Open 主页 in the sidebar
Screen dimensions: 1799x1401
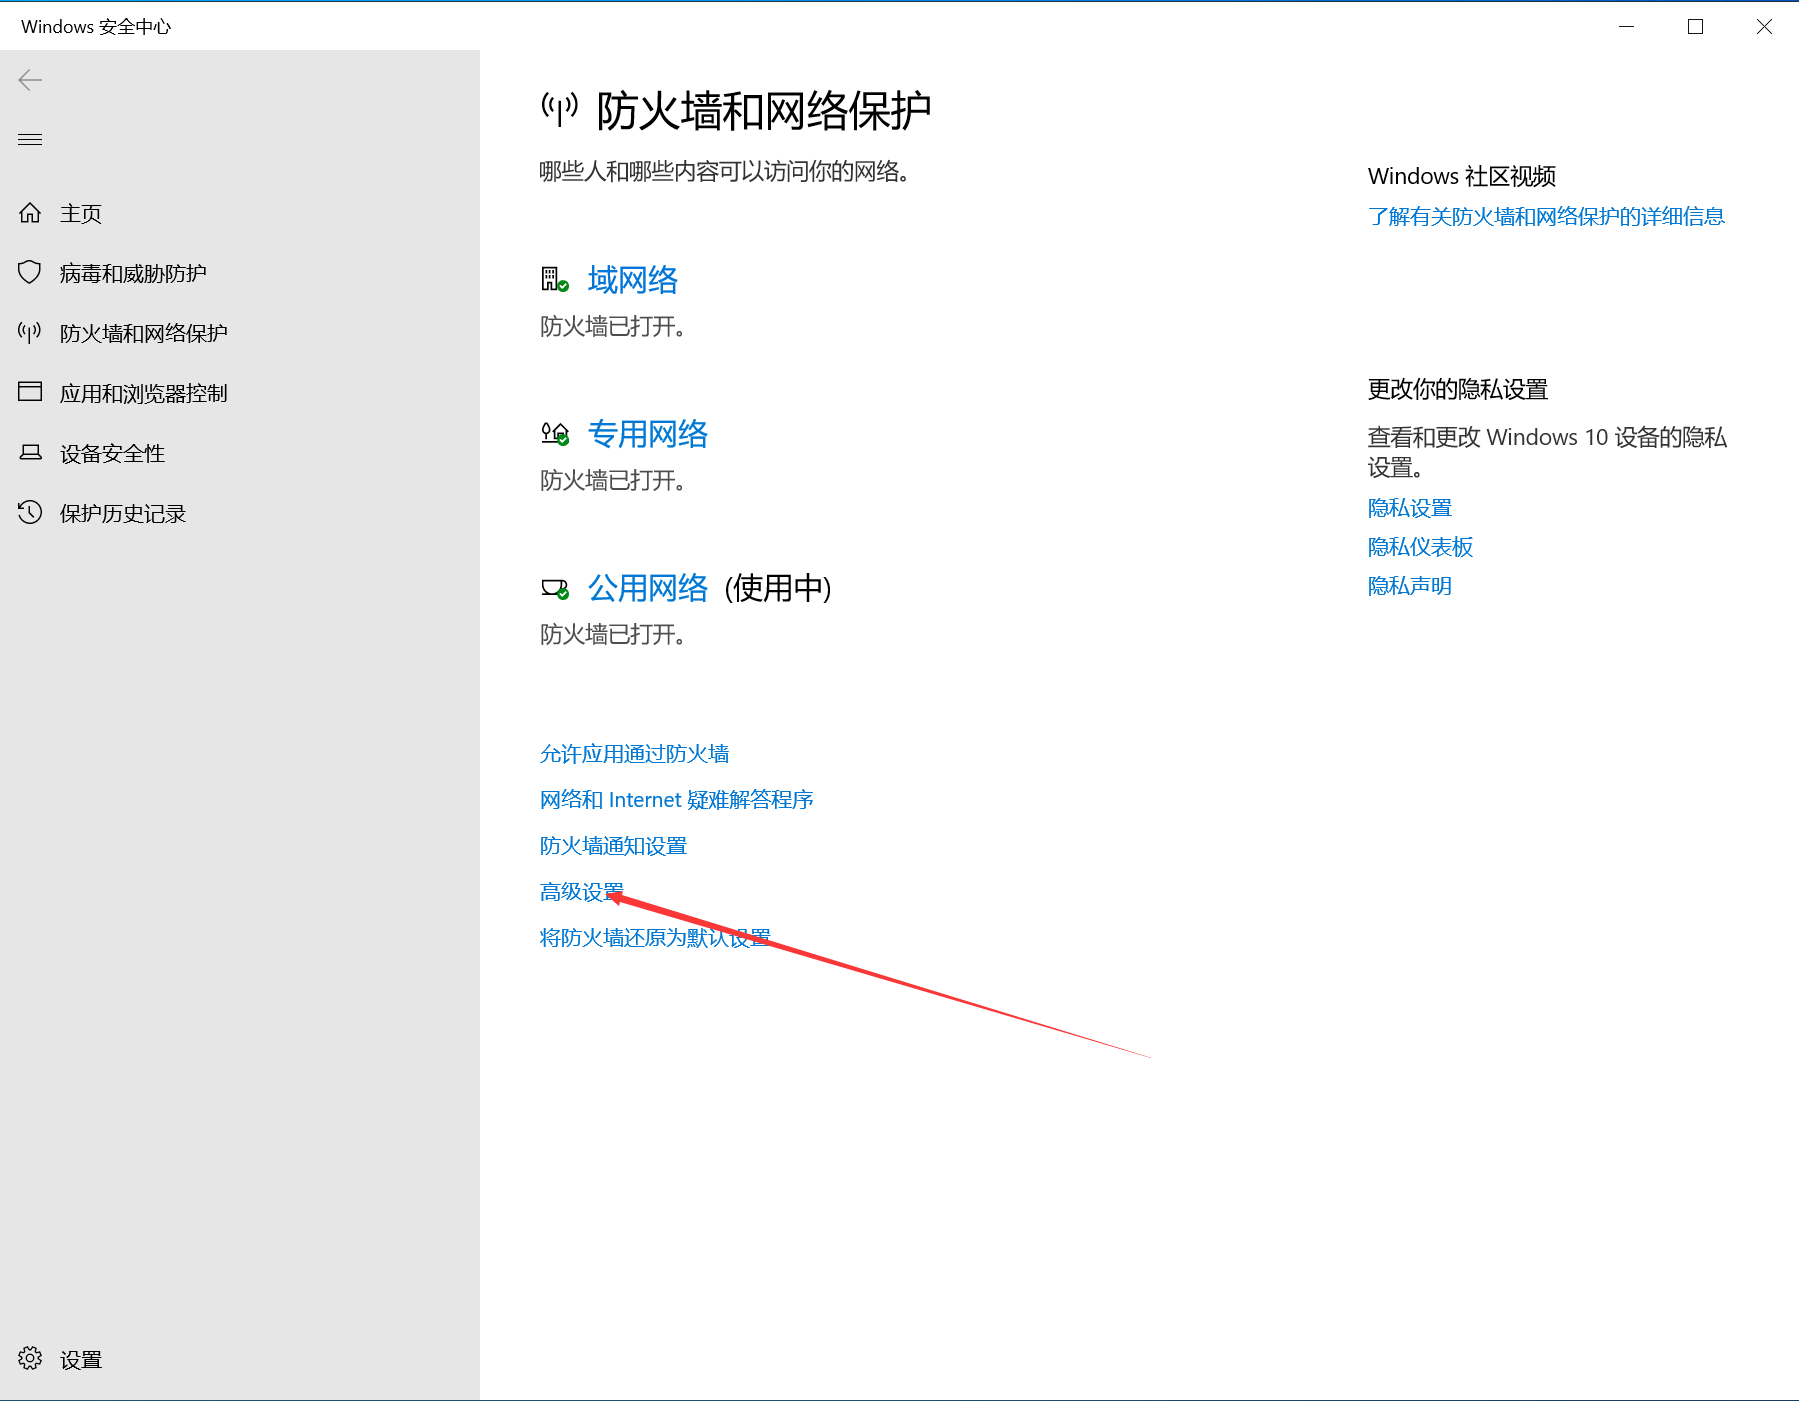coord(81,214)
